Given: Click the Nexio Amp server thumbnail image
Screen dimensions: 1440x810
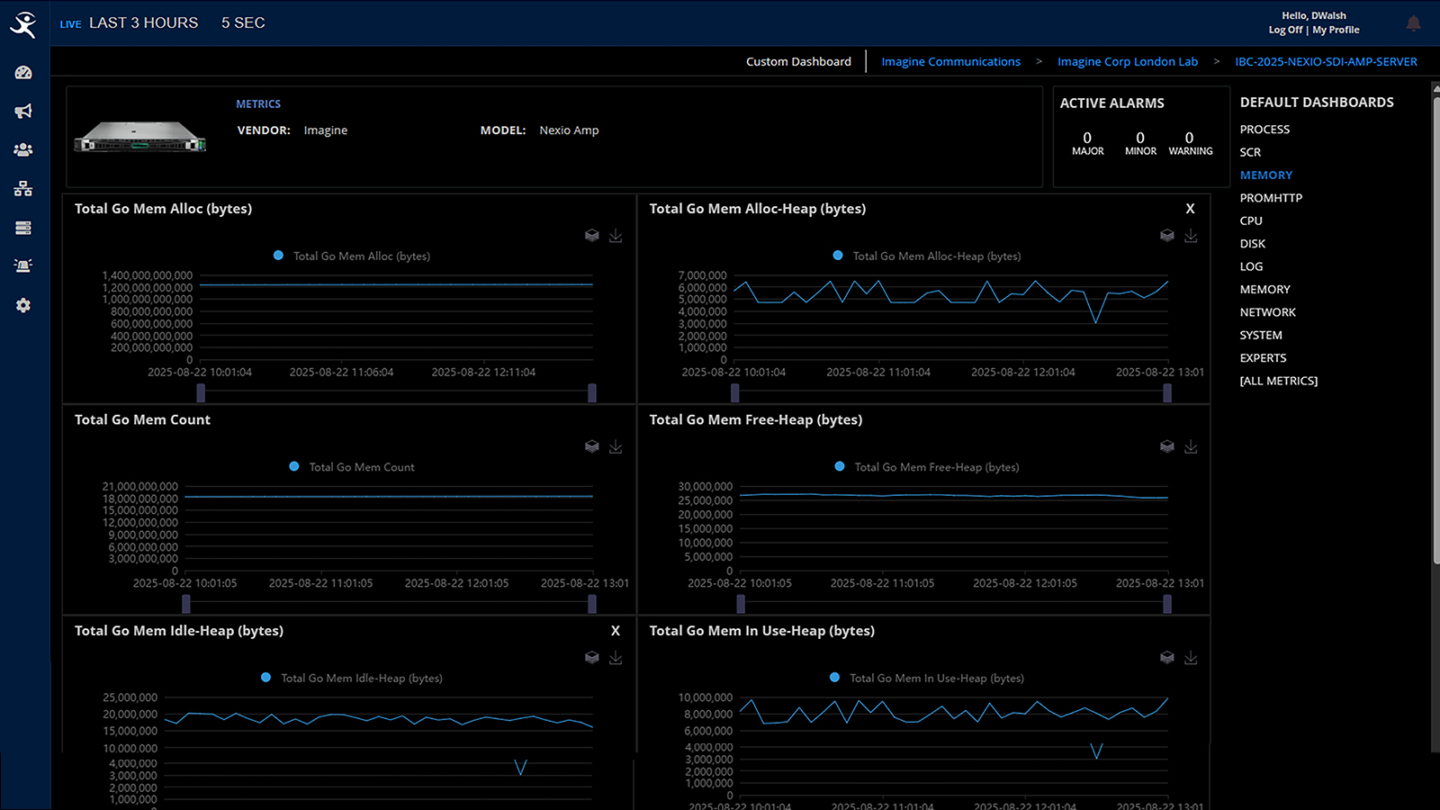Looking at the screenshot, I should click(140, 137).
